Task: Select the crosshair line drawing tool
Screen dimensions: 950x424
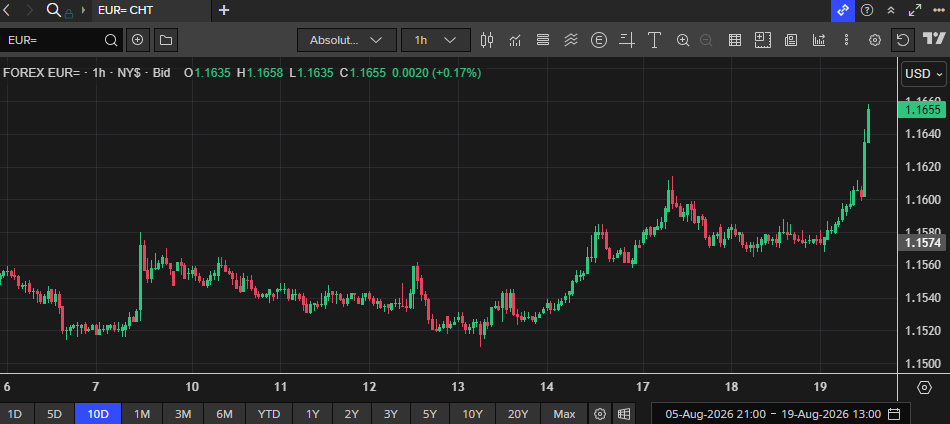Action: point(627,40)
